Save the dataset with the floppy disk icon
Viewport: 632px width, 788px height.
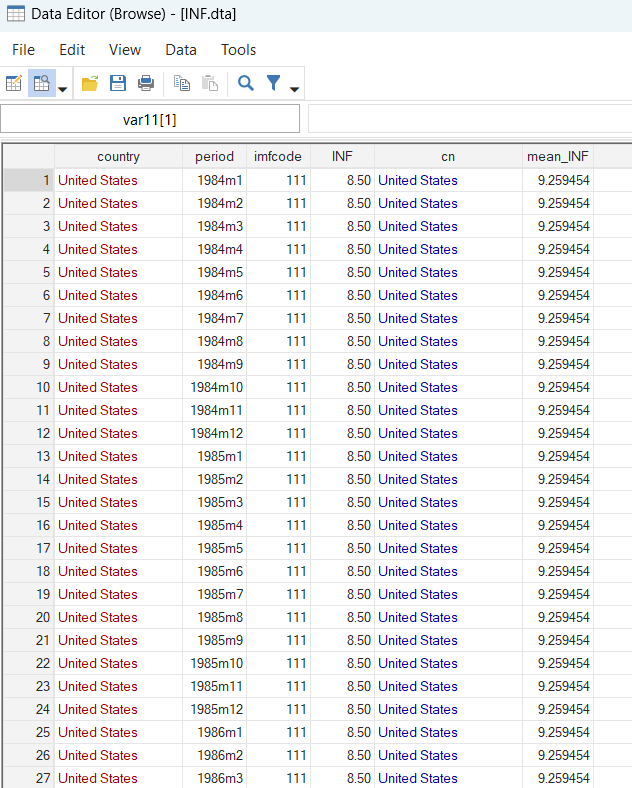[118, 84]
